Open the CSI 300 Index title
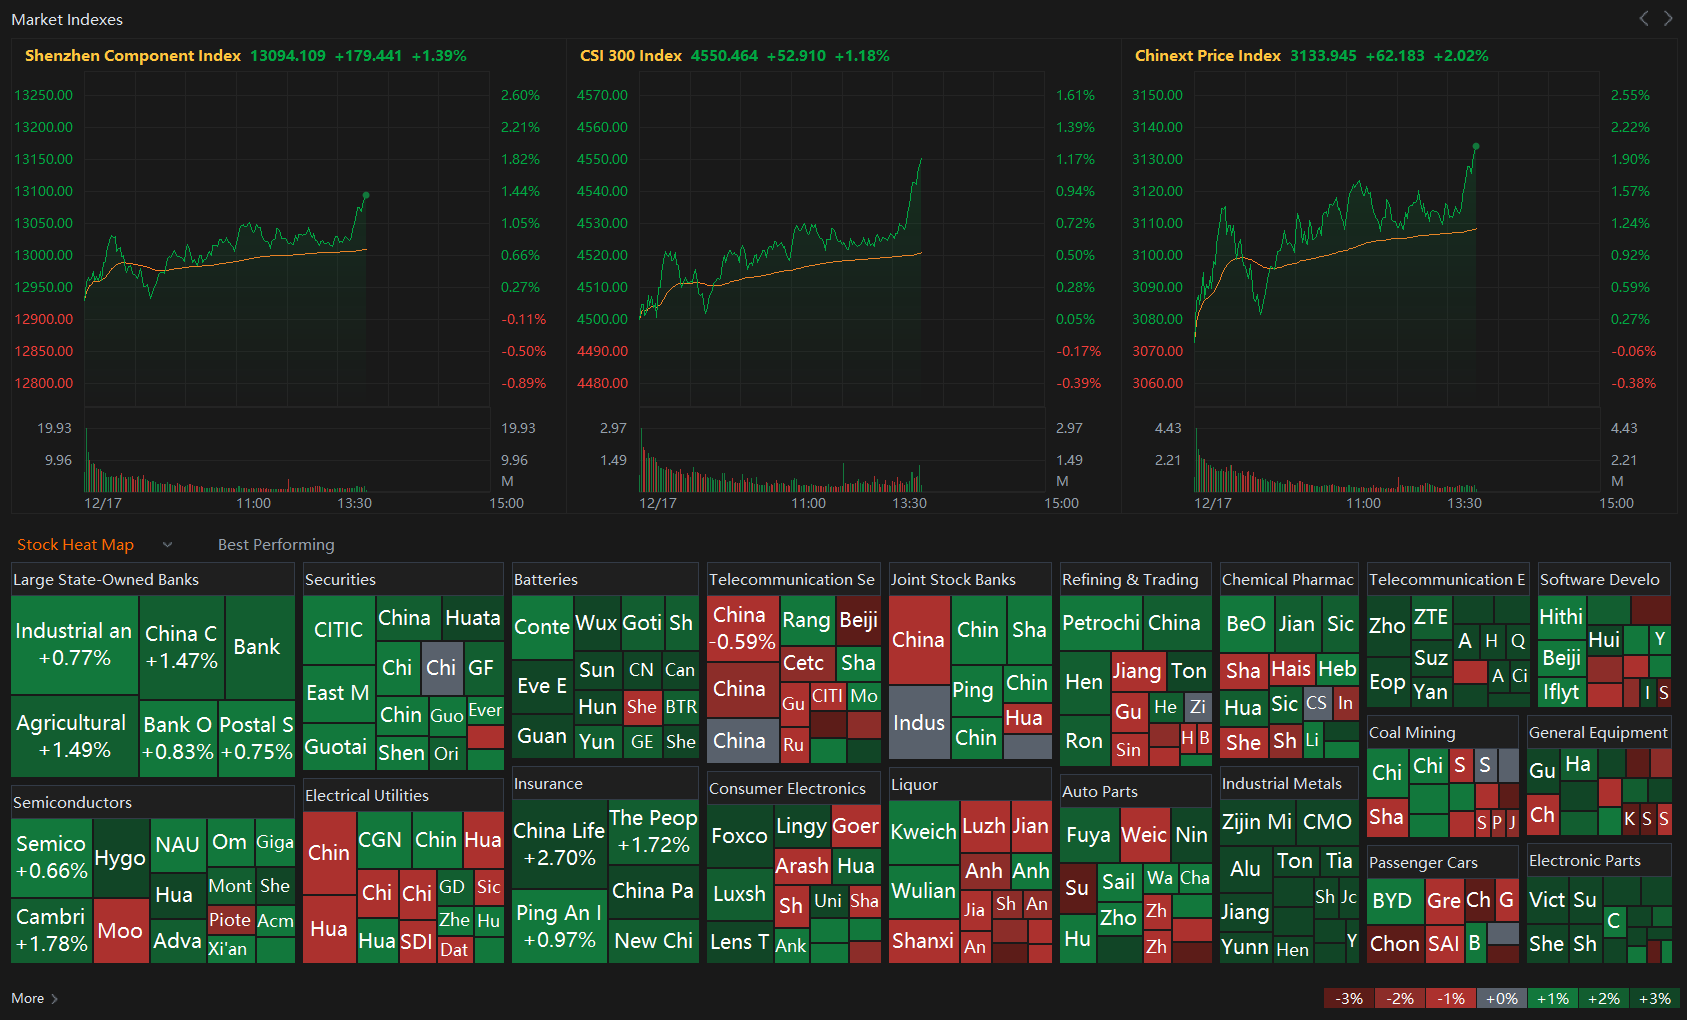Viewport: 1687px width, 1020px height. (631, 56)
